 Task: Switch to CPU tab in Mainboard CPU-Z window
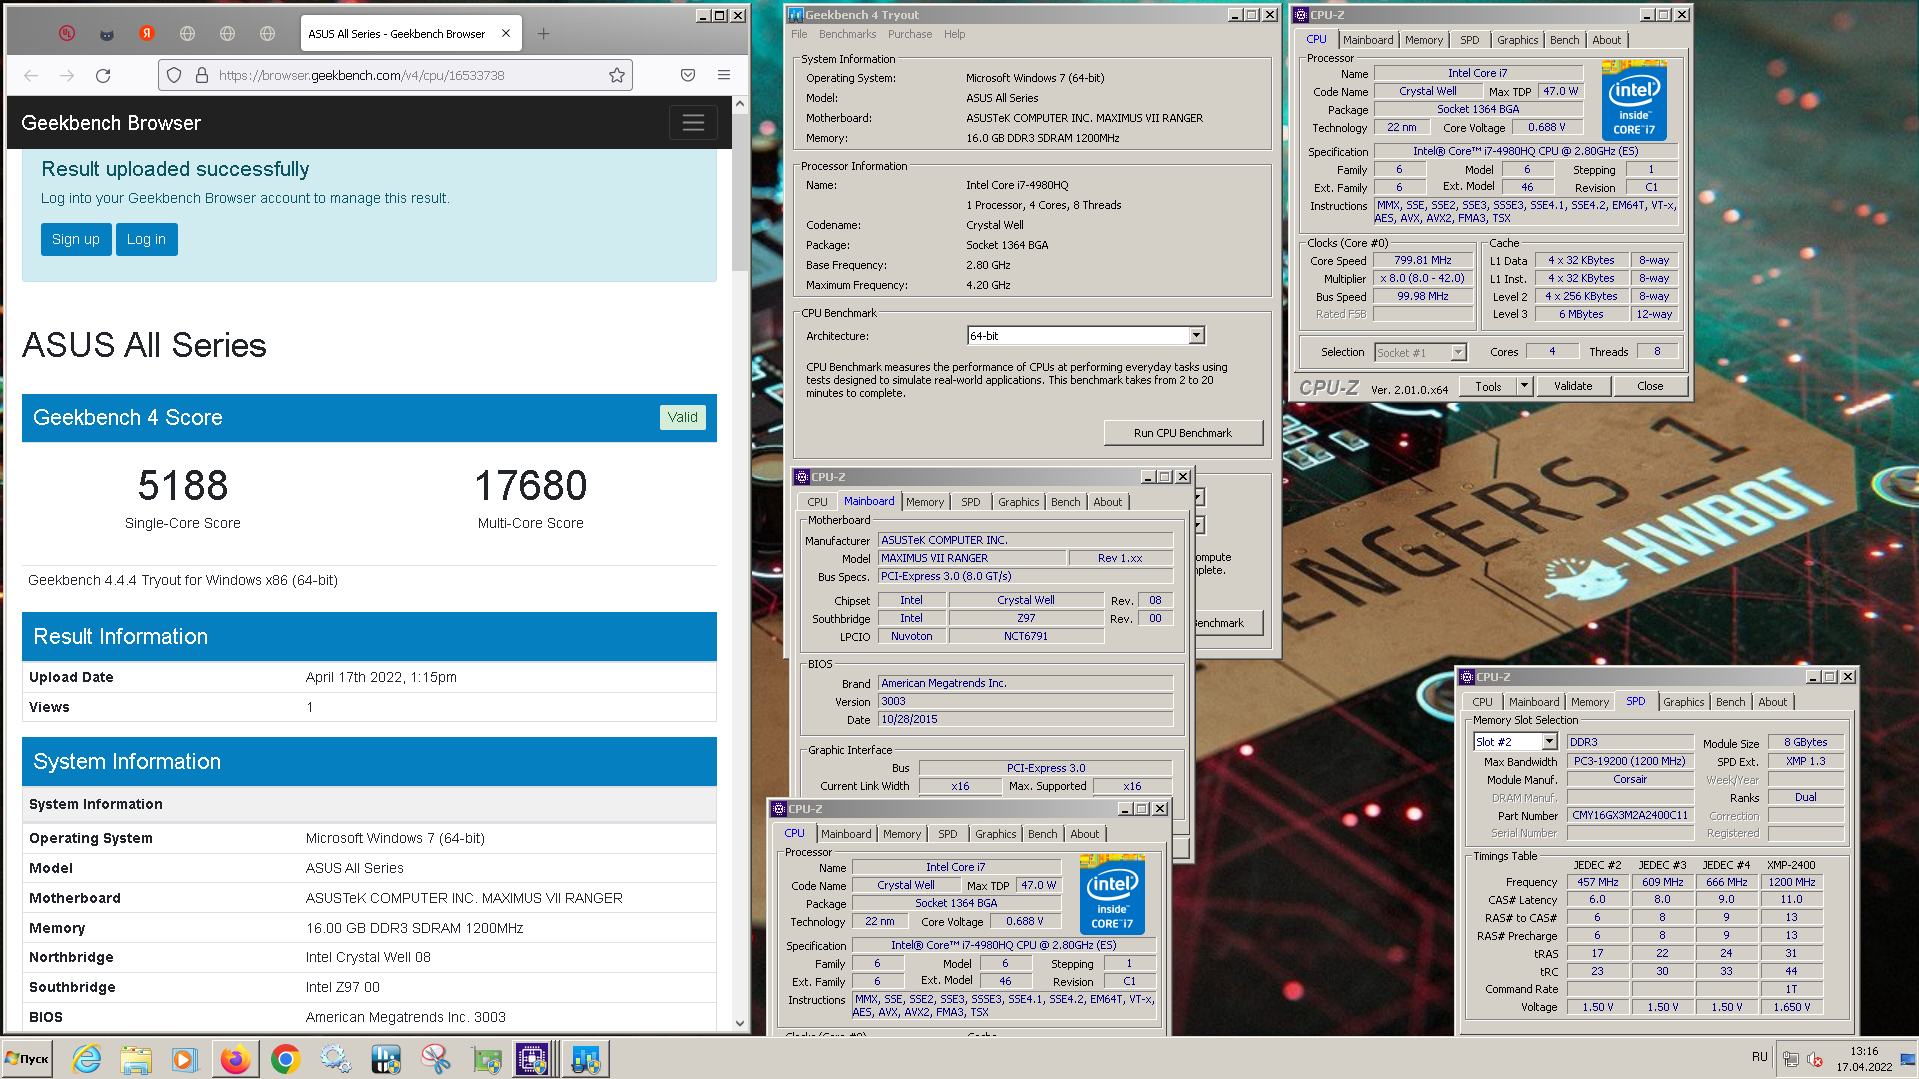(818, 502)
